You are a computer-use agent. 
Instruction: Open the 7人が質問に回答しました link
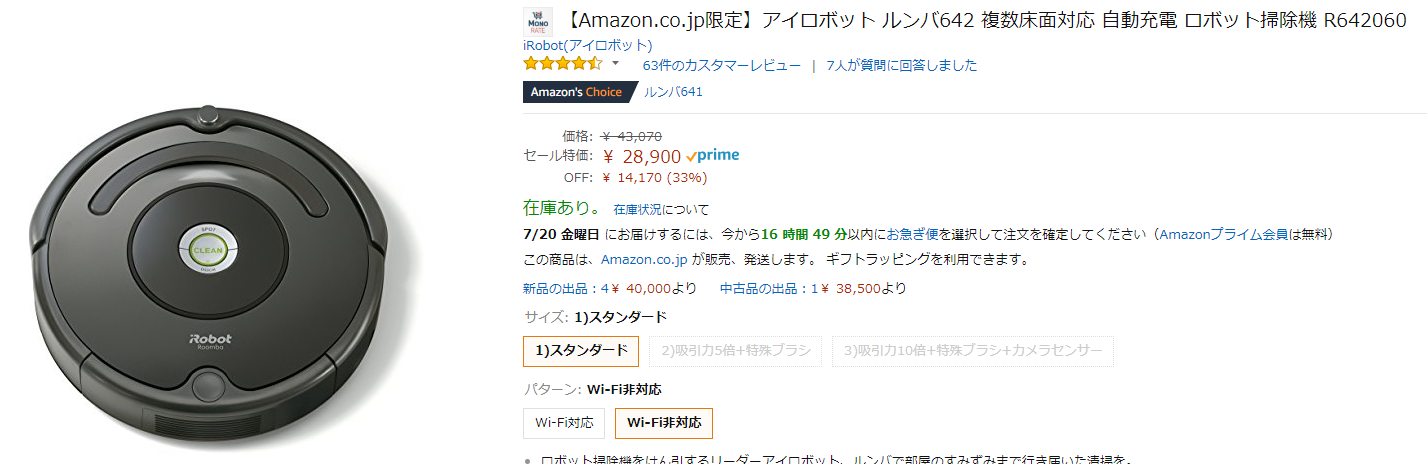(x=901, y=65)
